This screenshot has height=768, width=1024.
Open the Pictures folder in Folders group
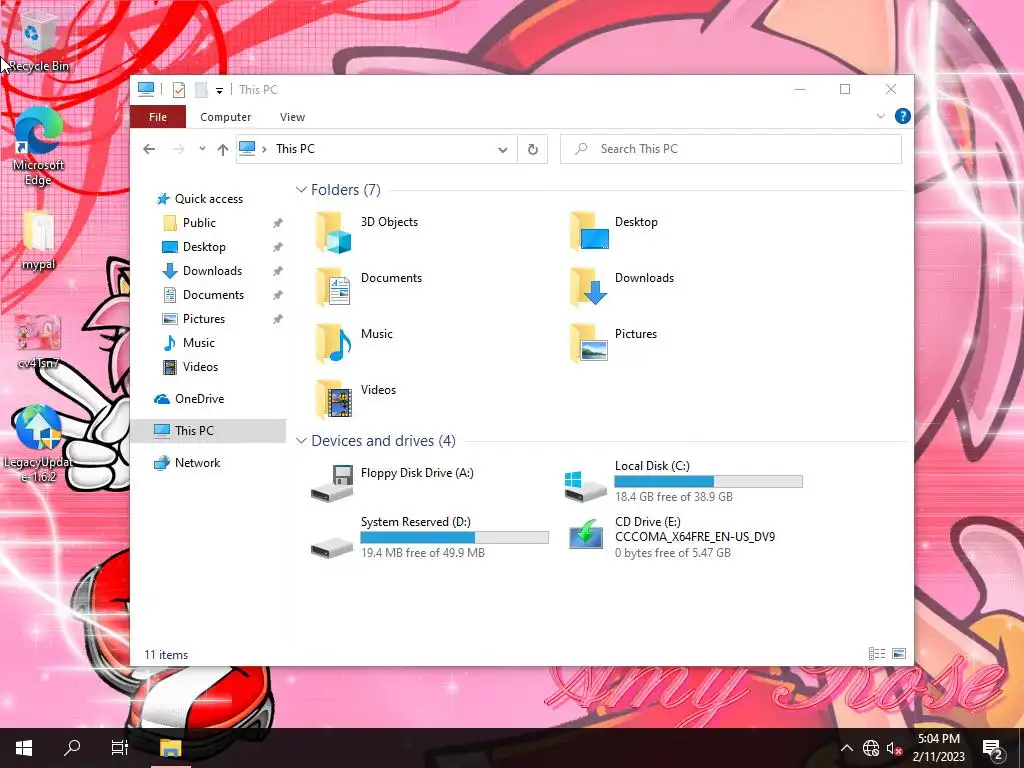click(x=613, y=344)
